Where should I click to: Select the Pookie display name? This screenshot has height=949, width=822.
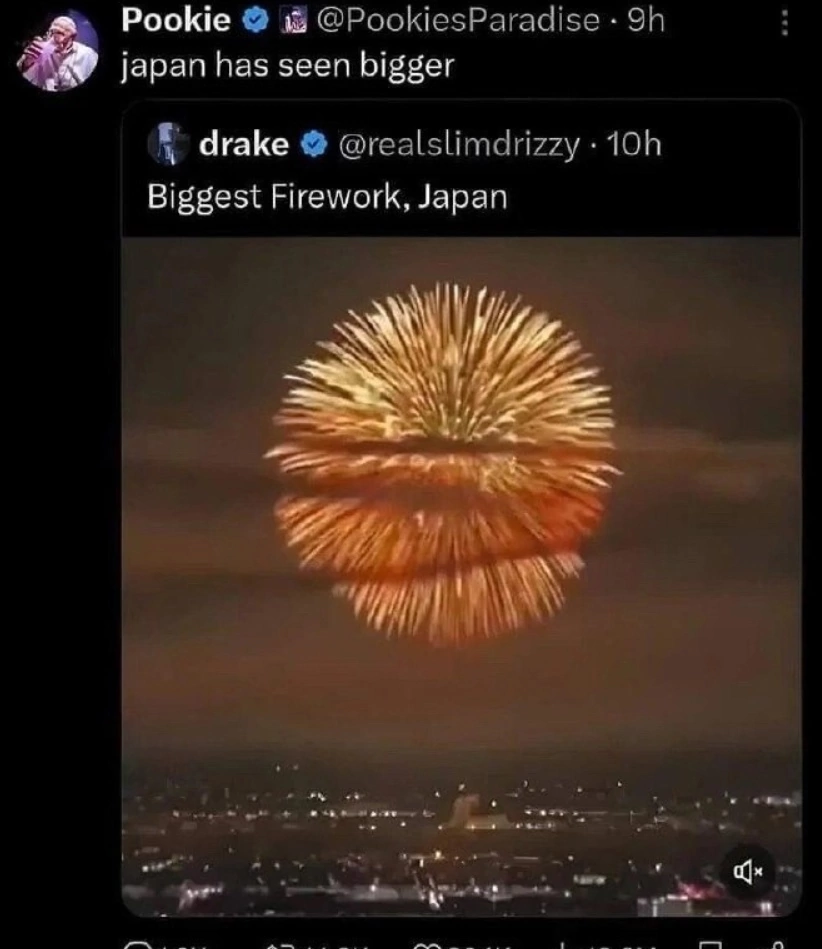tap(176, 20)
